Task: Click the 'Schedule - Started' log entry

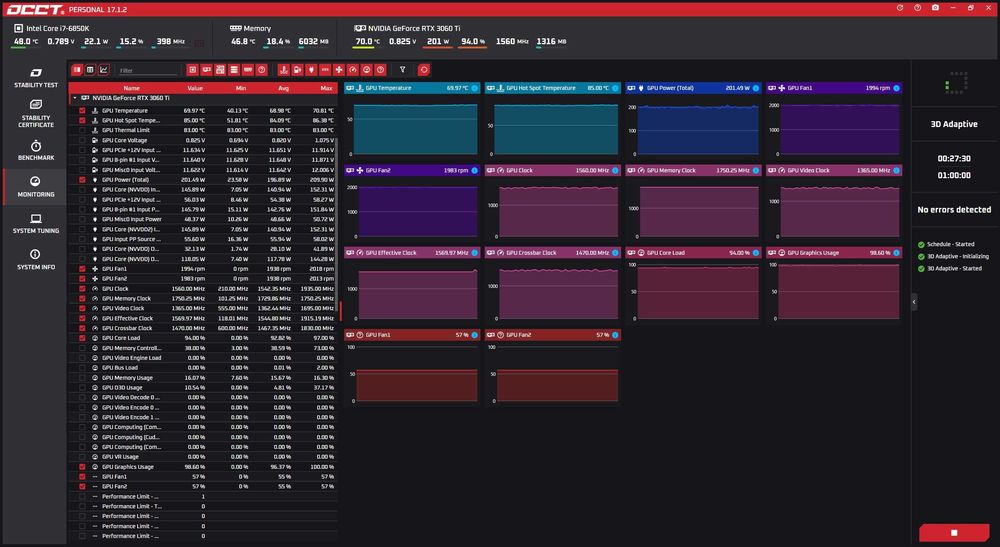Action: (946, 244)
